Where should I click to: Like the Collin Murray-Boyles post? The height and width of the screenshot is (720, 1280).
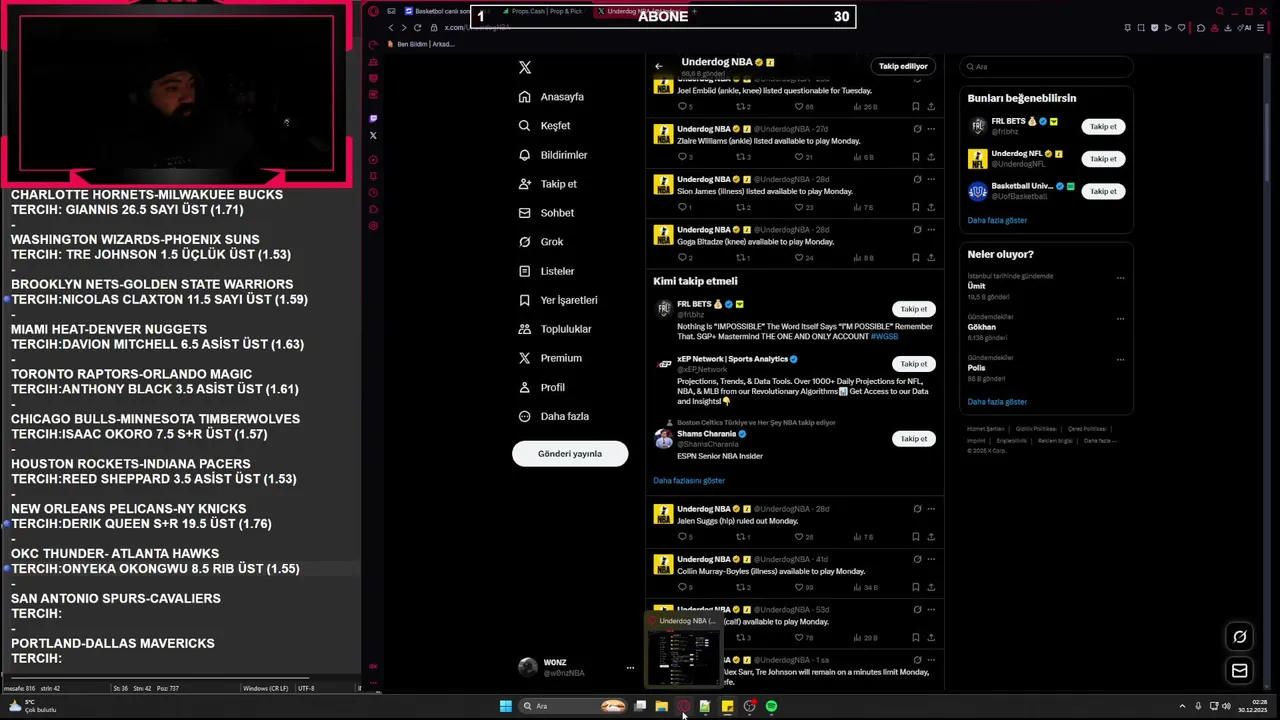coord(799,587)
